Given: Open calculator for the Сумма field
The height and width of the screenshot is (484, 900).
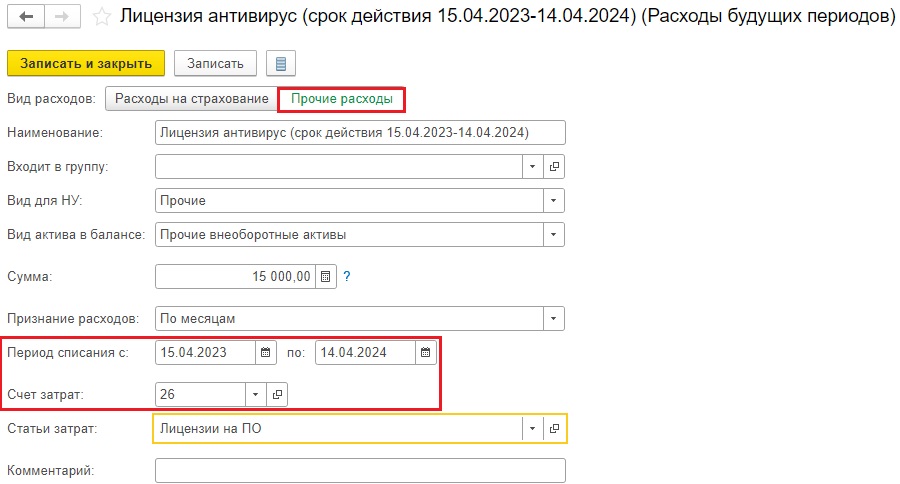Looking at the screenshot, I should pos(325,277).
